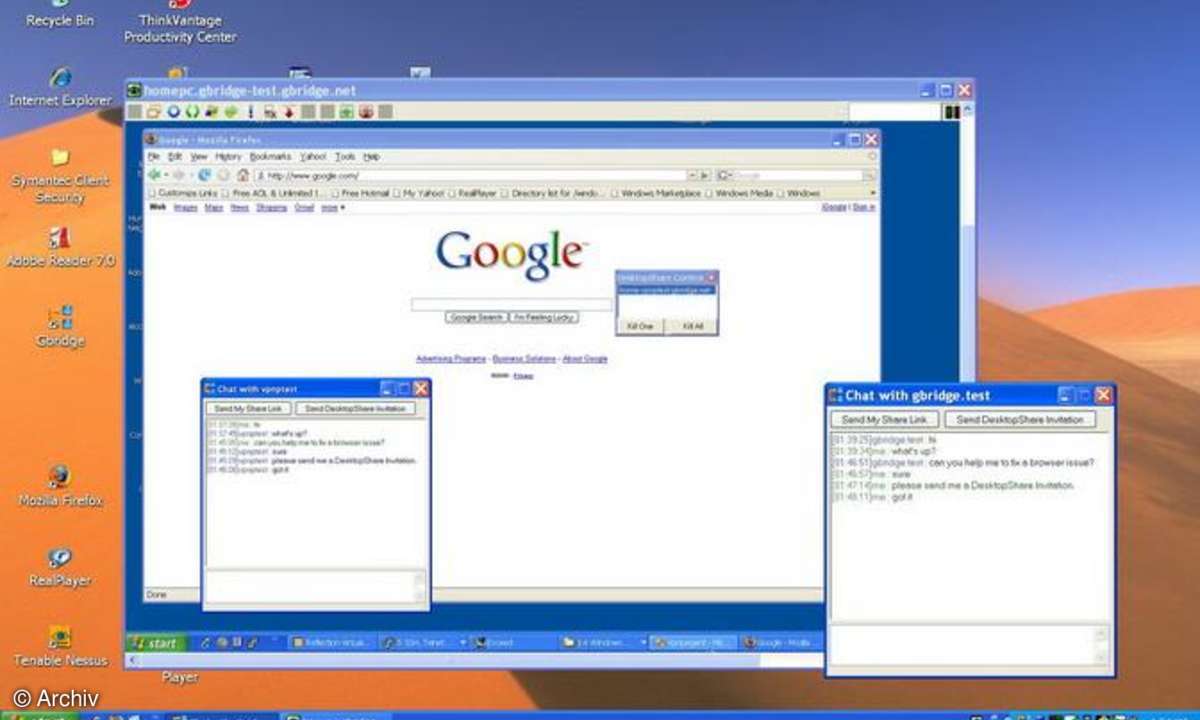Open the Firefox Help menu
Image resolution: width=1200 pixels, height=720 pixels.
(x=371, y=157)
